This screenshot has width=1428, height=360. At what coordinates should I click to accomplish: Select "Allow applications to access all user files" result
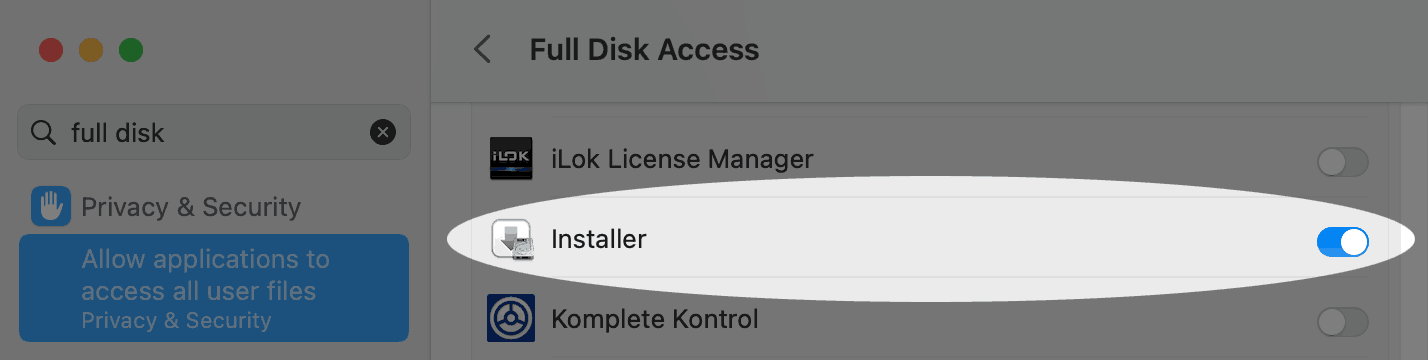pyautogui.click(x=214, y=288)
